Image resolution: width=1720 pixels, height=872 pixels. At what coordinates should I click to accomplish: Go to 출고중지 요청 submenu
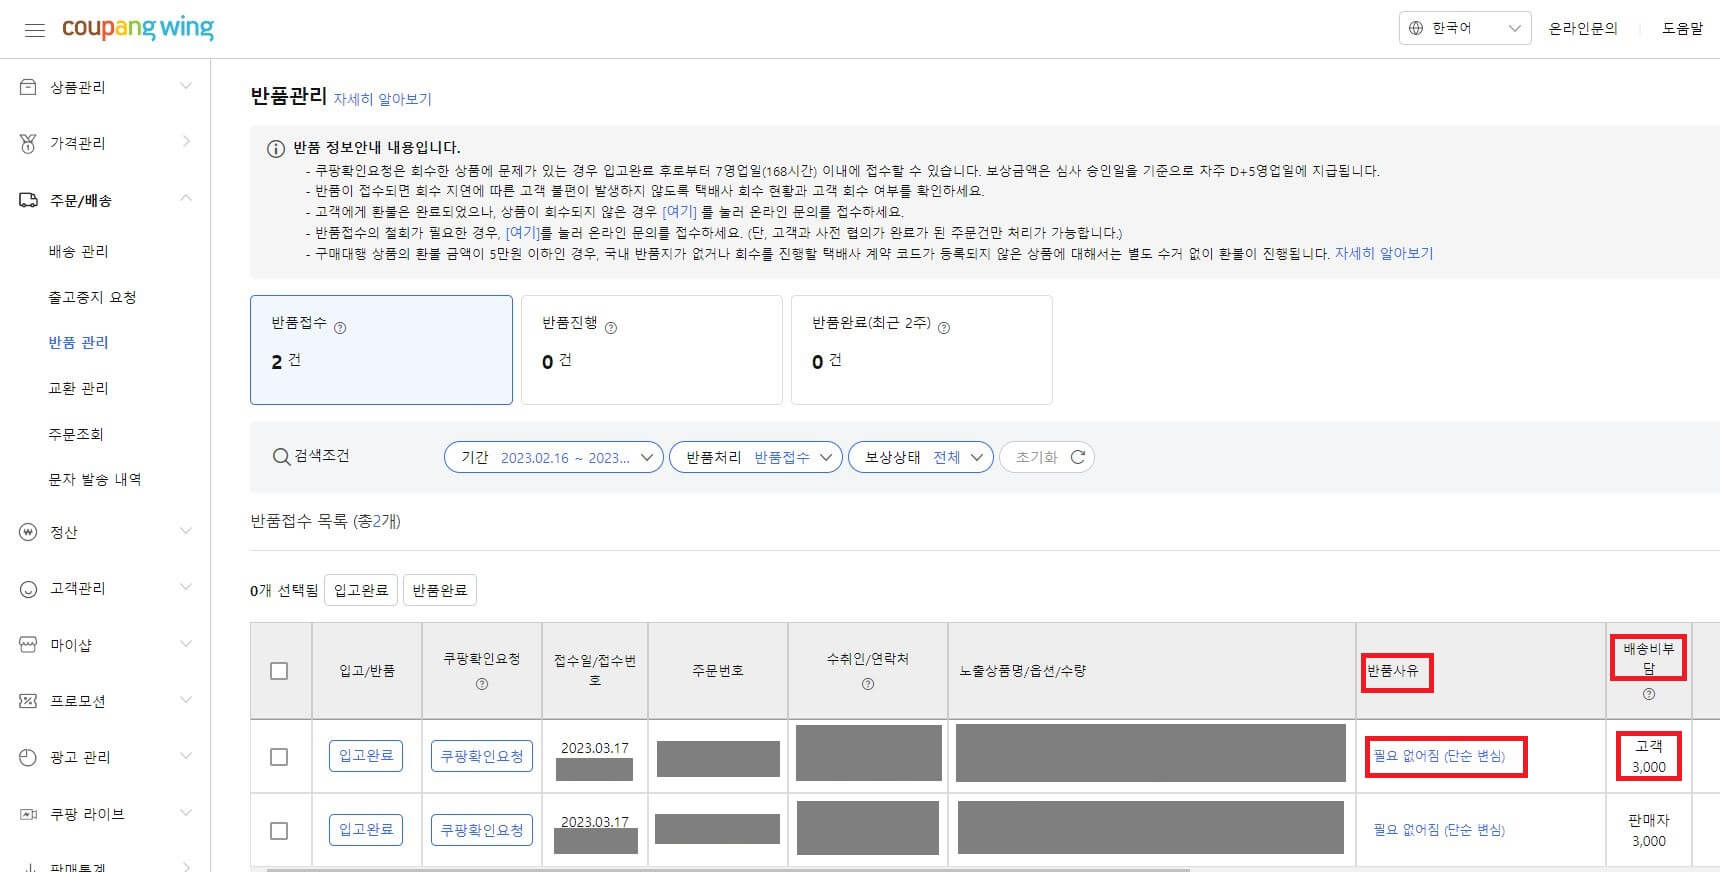92,297
